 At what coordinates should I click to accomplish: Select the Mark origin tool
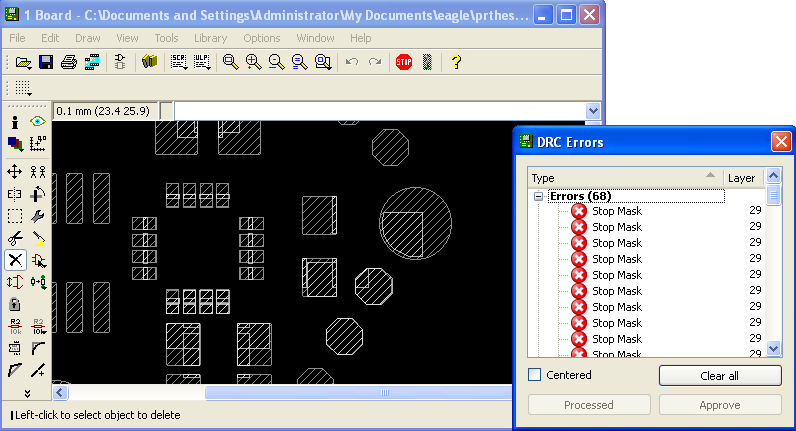tap(38, 144)
